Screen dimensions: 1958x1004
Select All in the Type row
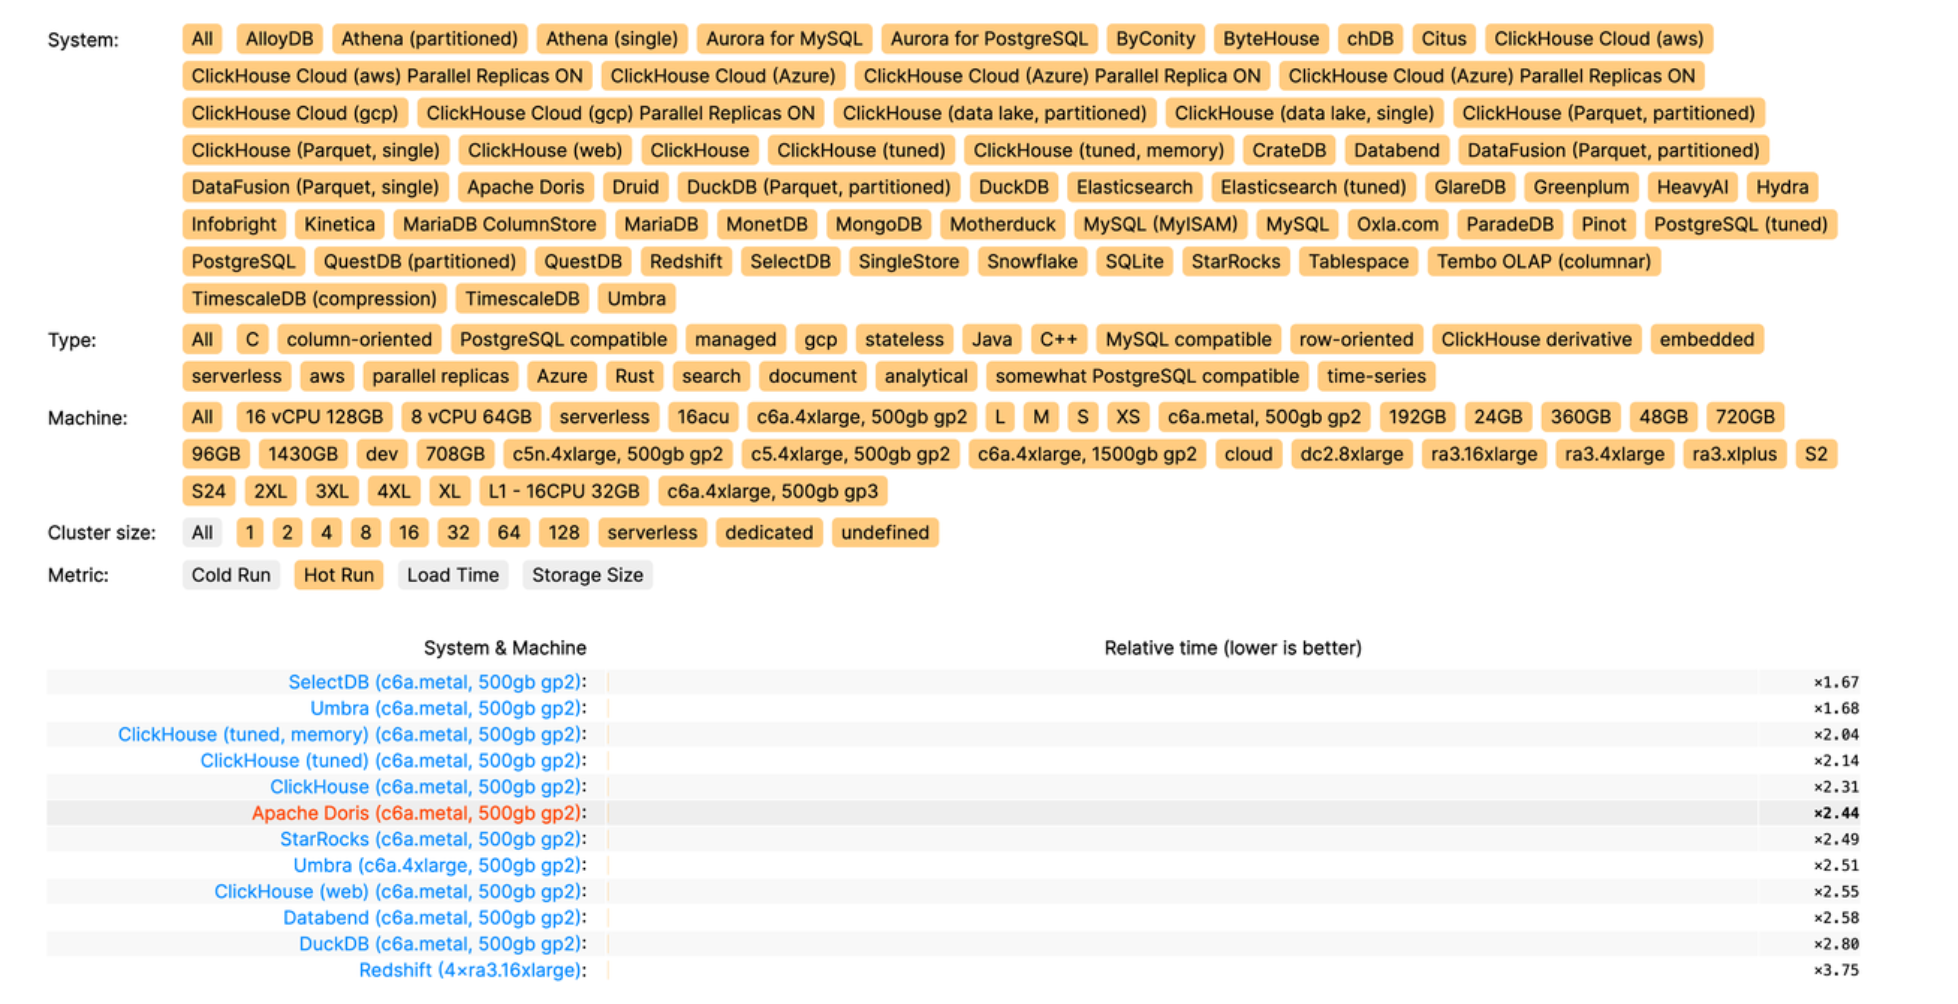pyautogui.click(x=202, y=339)
